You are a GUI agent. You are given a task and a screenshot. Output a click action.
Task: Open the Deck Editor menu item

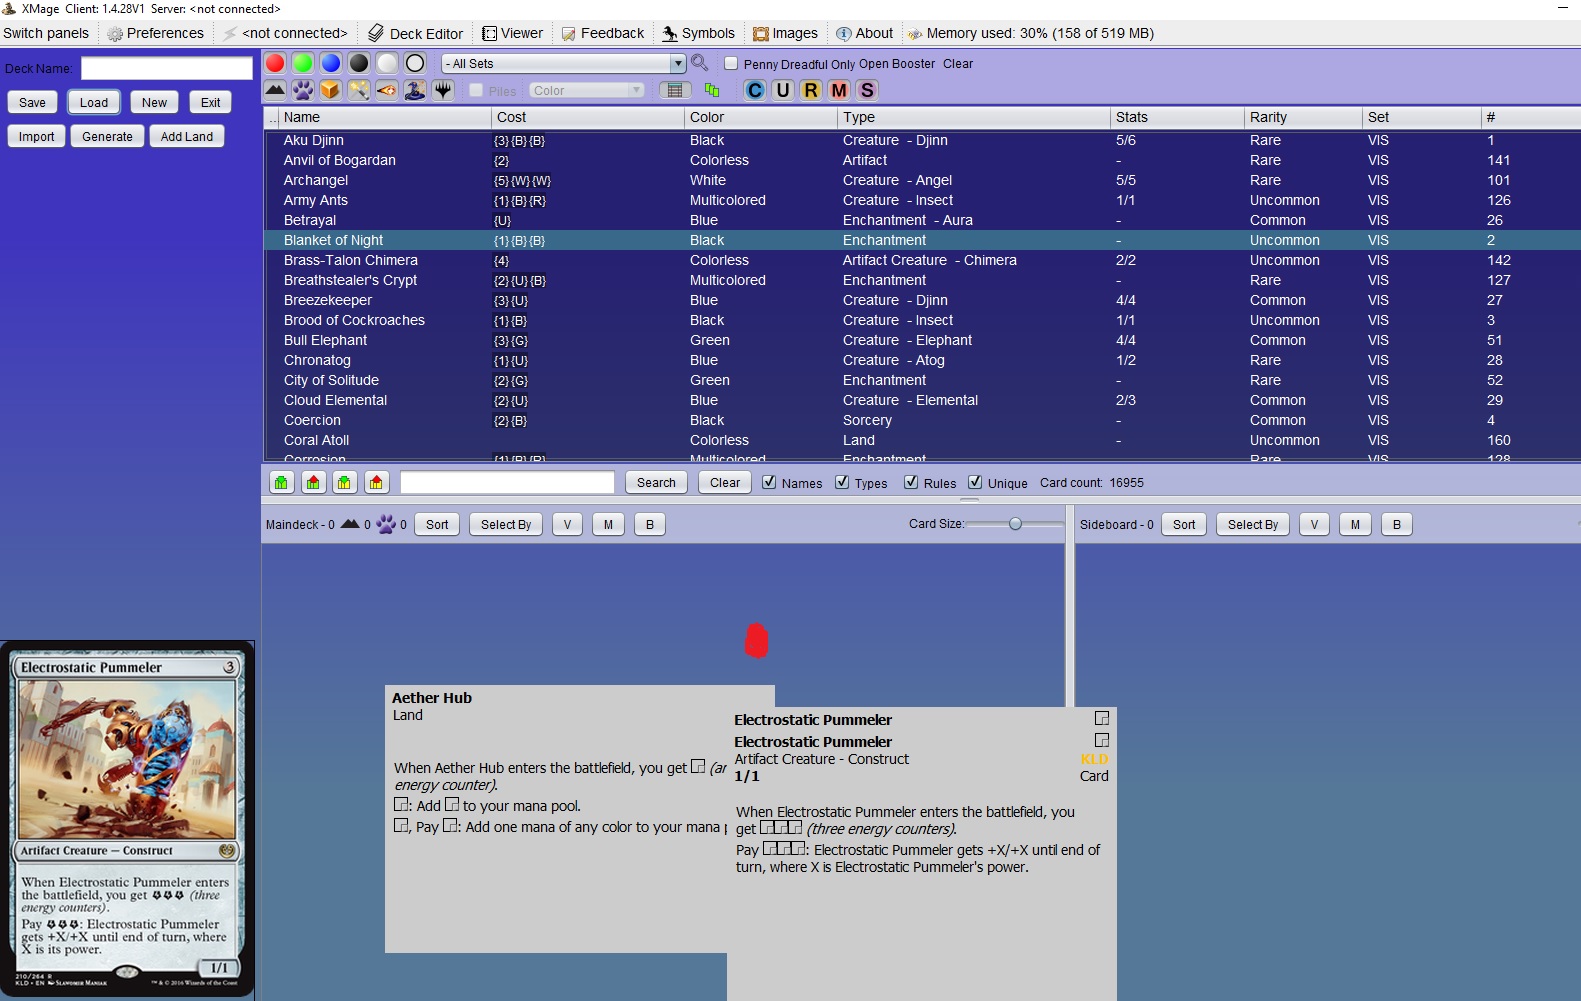pos(416,33)
